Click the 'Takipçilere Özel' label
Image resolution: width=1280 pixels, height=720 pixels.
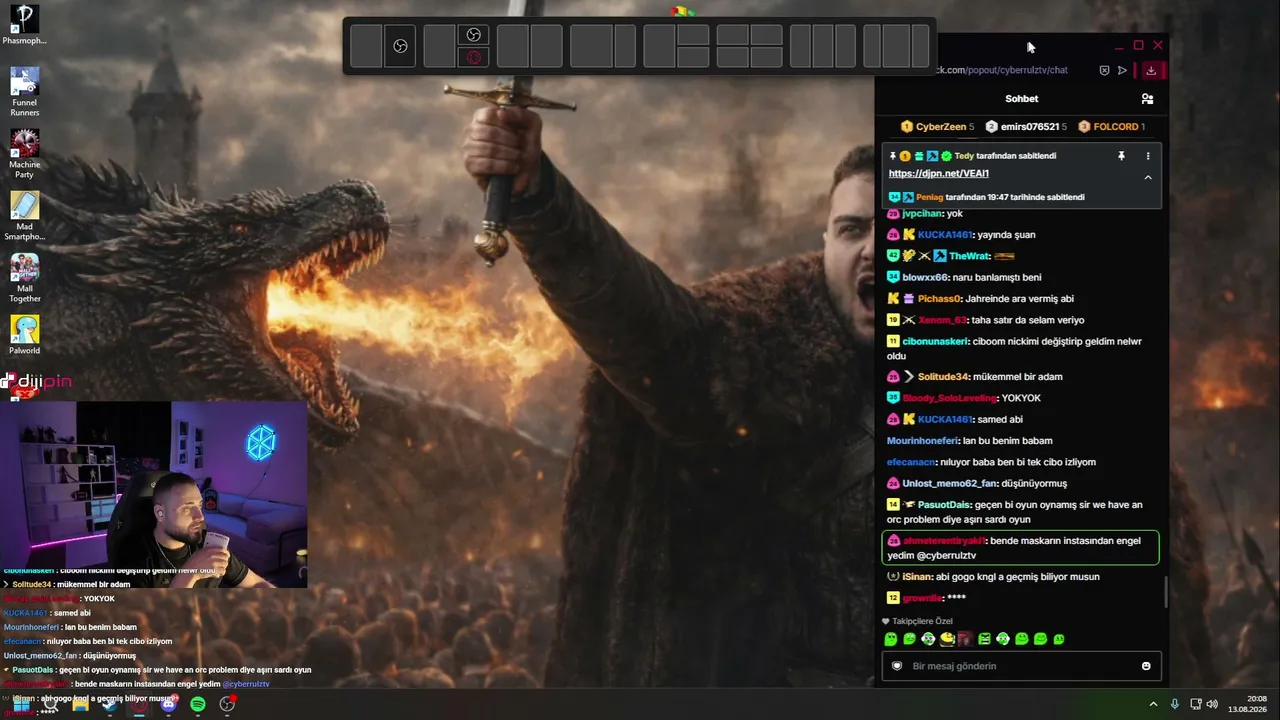(922, 621)
